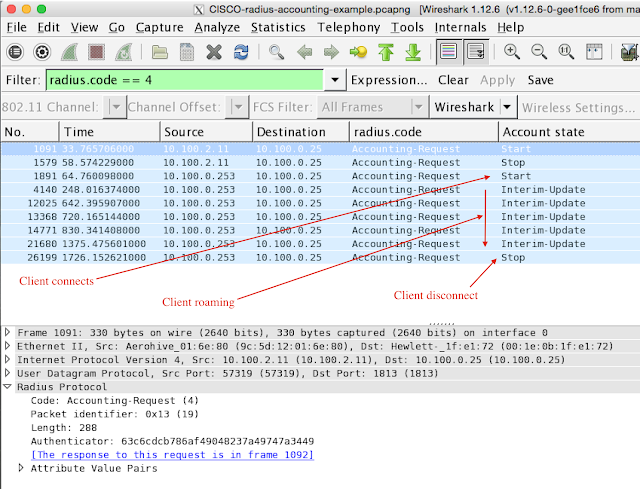Open the capture interfaces list icon
The image size is (640, 489).
[16, 52]
